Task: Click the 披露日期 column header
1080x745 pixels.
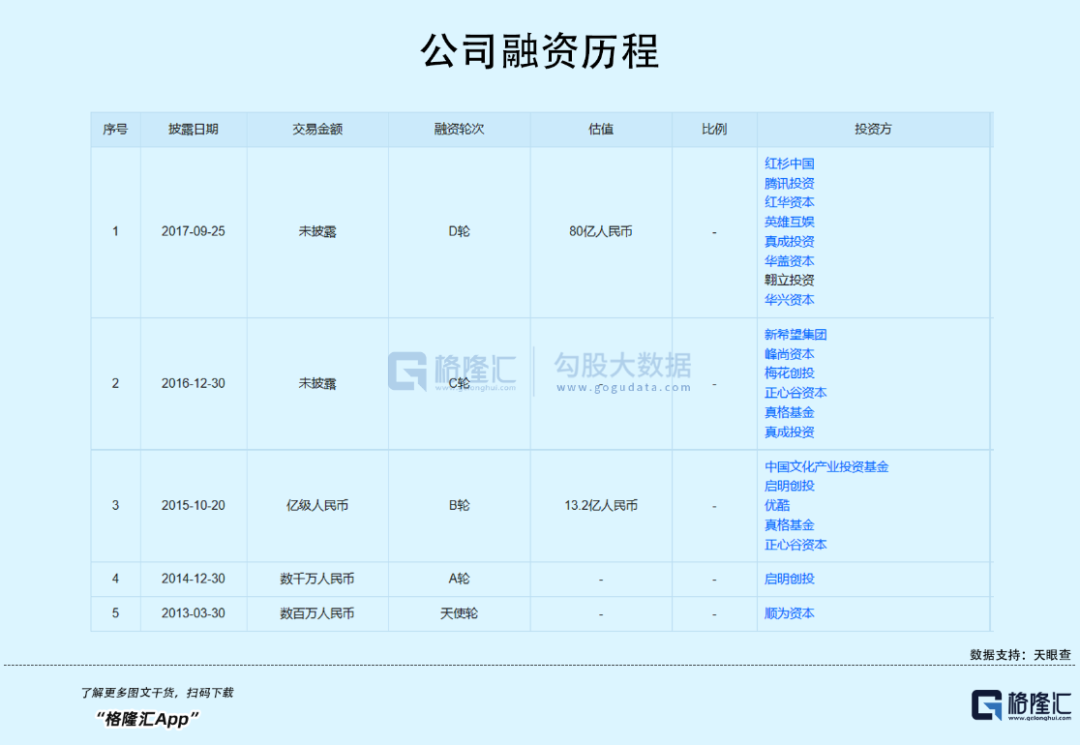Action: 193,129
